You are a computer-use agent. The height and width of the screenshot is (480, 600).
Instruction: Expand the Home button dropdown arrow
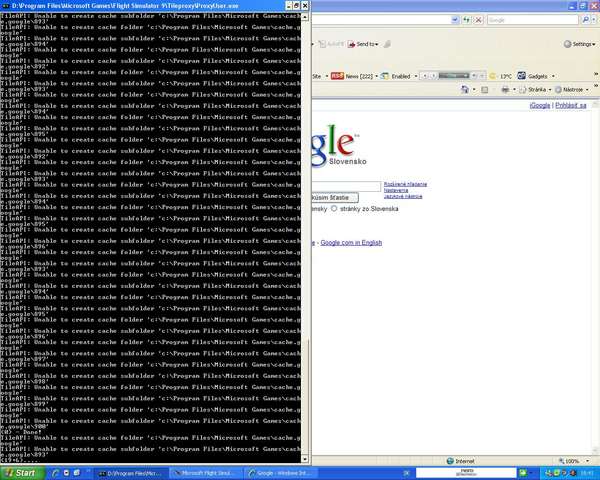click(x=474, y=90)
